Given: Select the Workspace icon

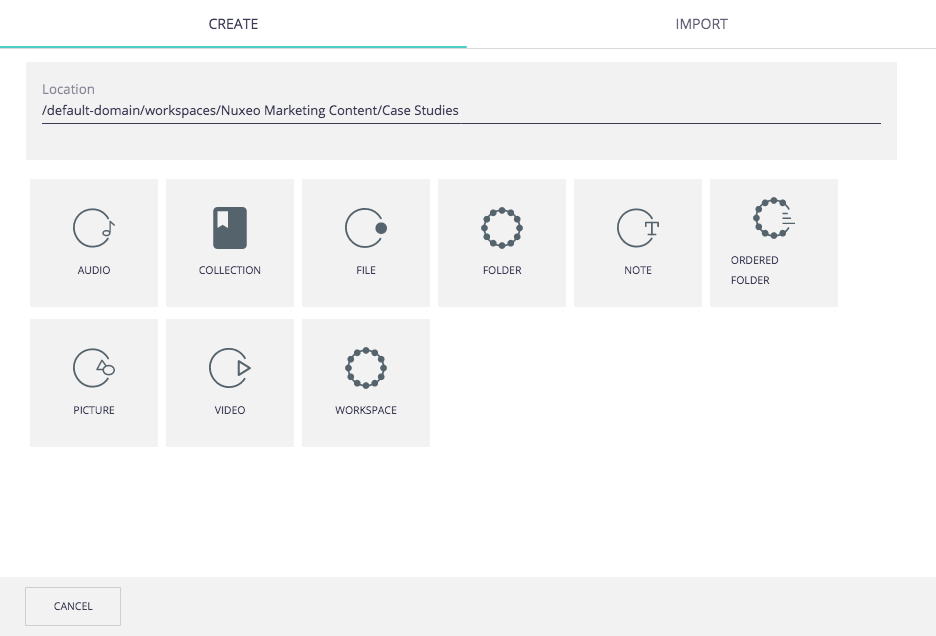Looking at the screenshot, I should coord(366,368).
